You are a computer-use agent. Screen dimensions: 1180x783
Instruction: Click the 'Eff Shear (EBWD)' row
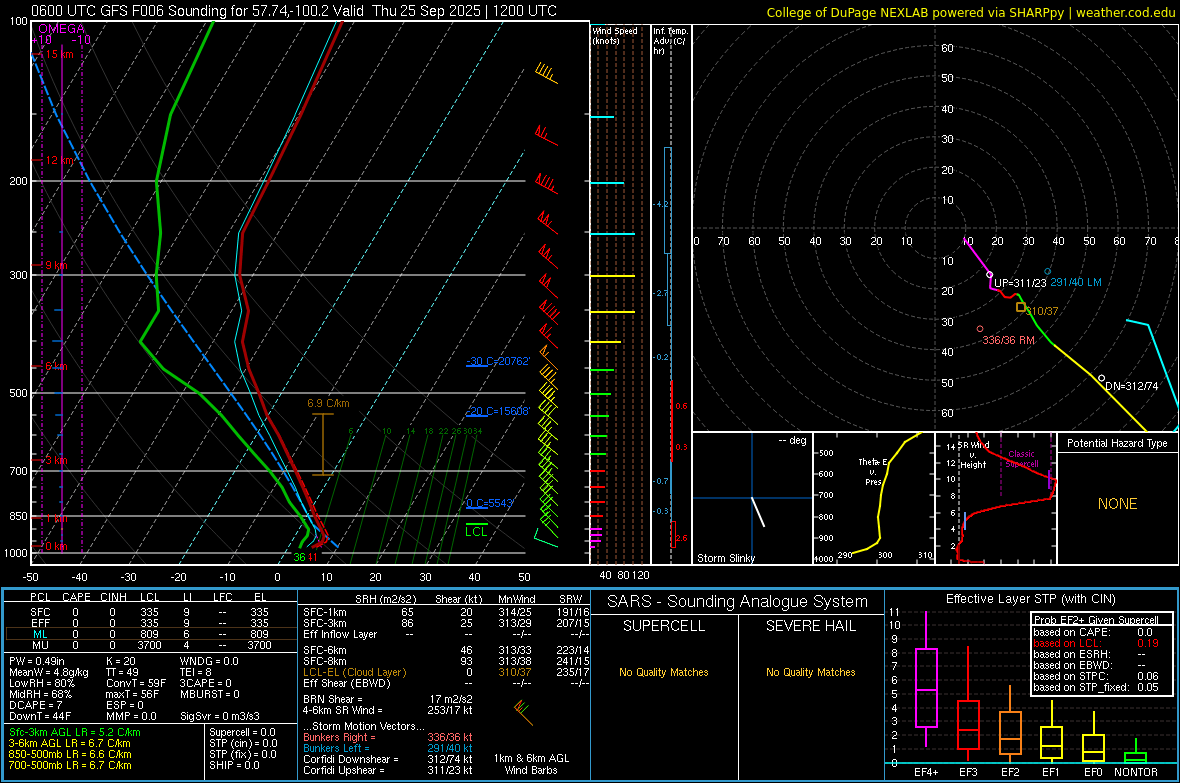(446, 683)
